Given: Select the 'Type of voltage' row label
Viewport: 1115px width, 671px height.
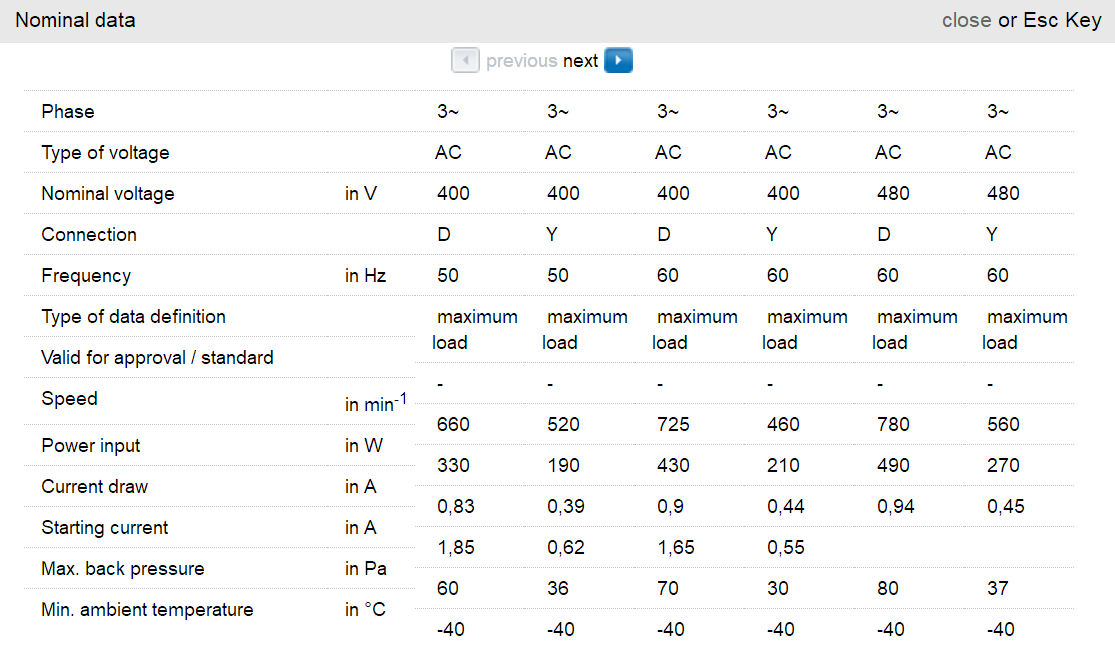Looking at the screenshot, I should click(x=105, y=153).
